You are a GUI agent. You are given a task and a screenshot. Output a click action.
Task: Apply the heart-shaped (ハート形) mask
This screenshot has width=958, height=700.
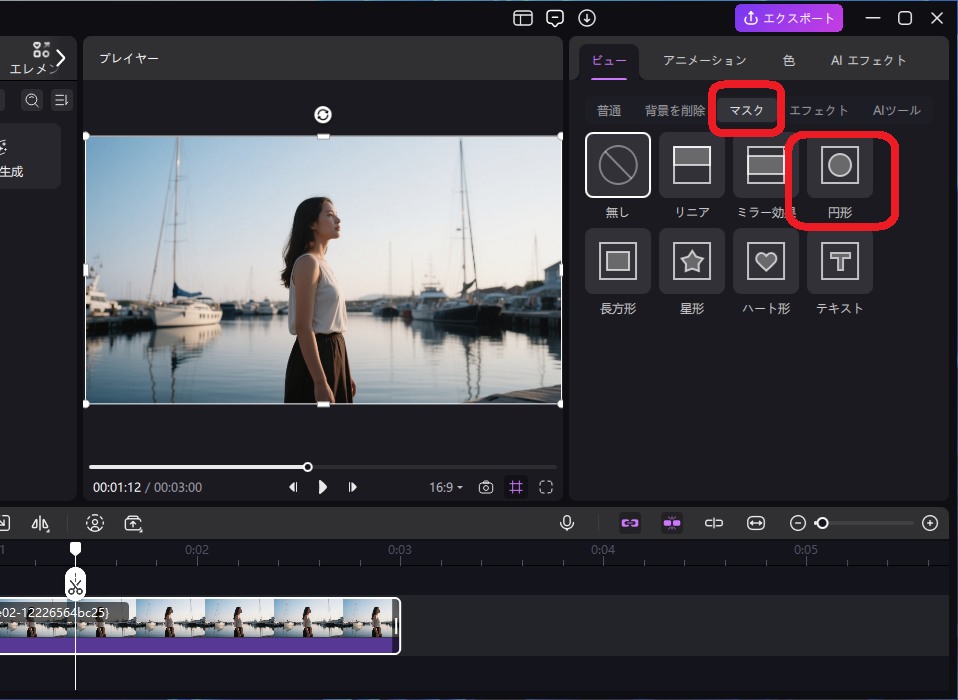point(766,262)
